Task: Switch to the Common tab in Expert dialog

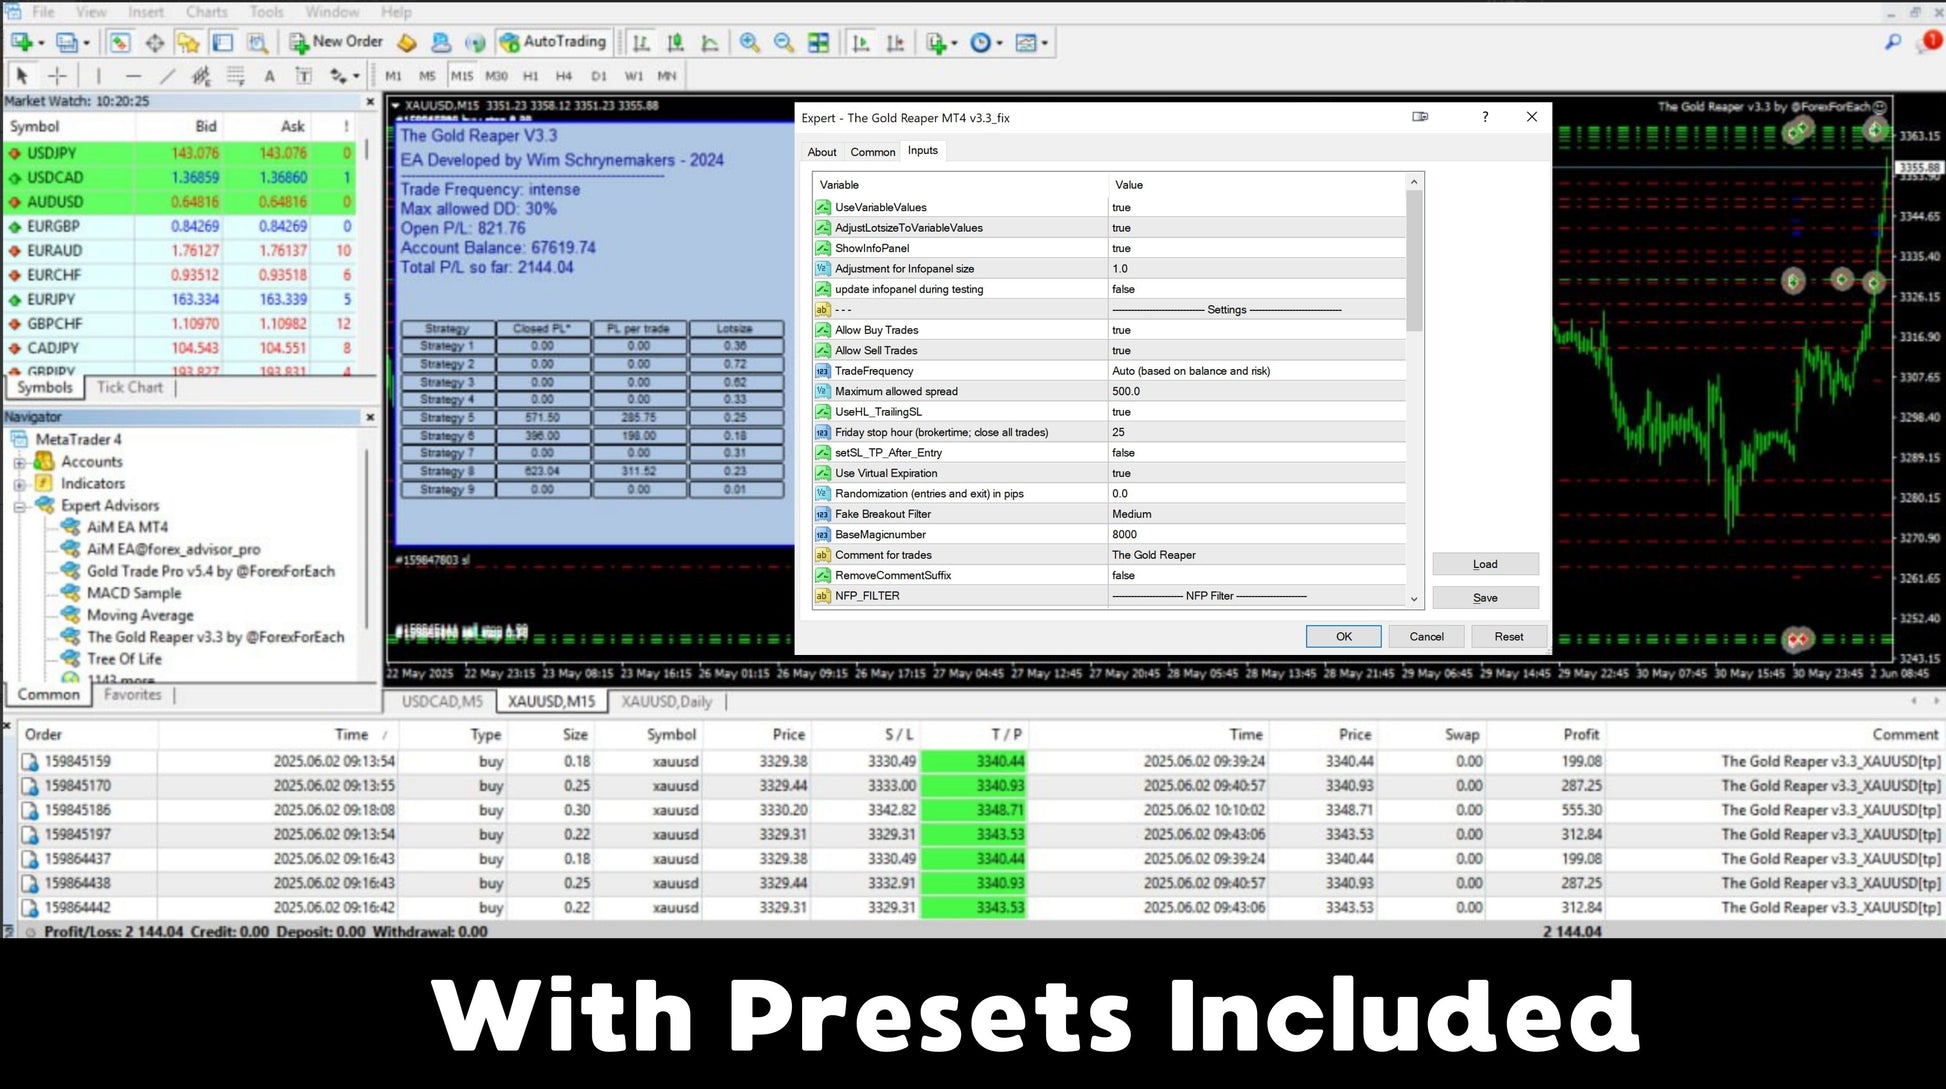Action: coord(872,152)
